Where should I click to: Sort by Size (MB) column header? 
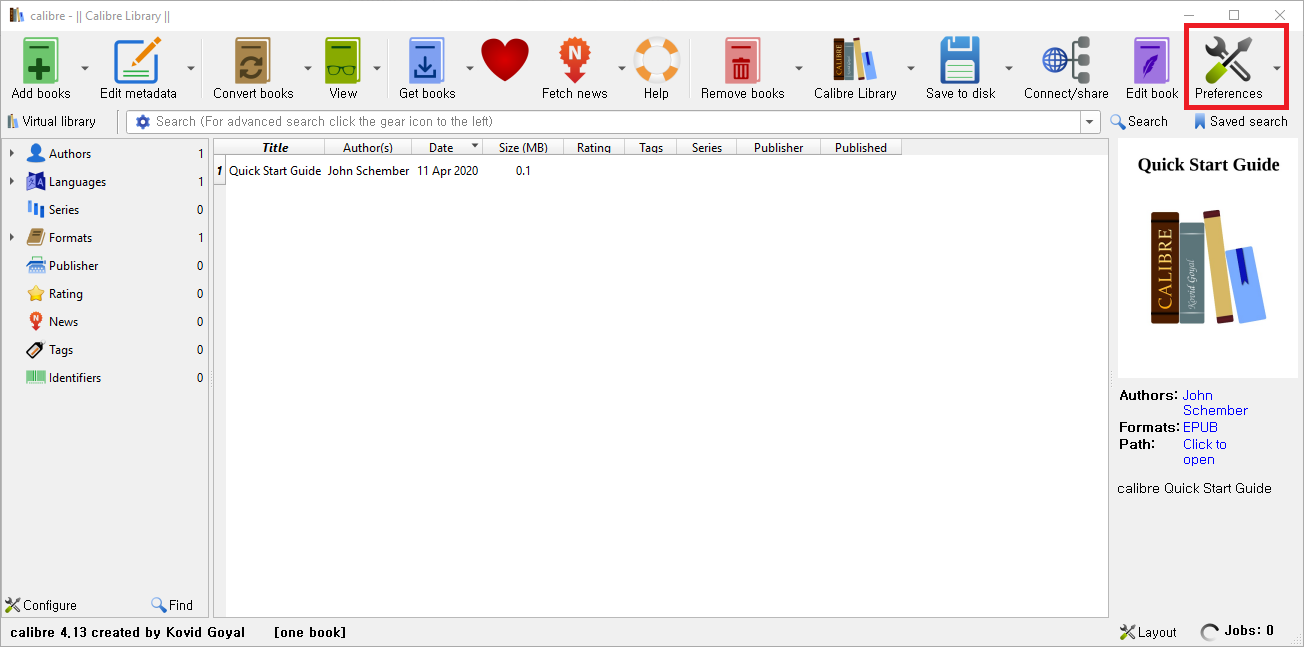coord(523,147)
